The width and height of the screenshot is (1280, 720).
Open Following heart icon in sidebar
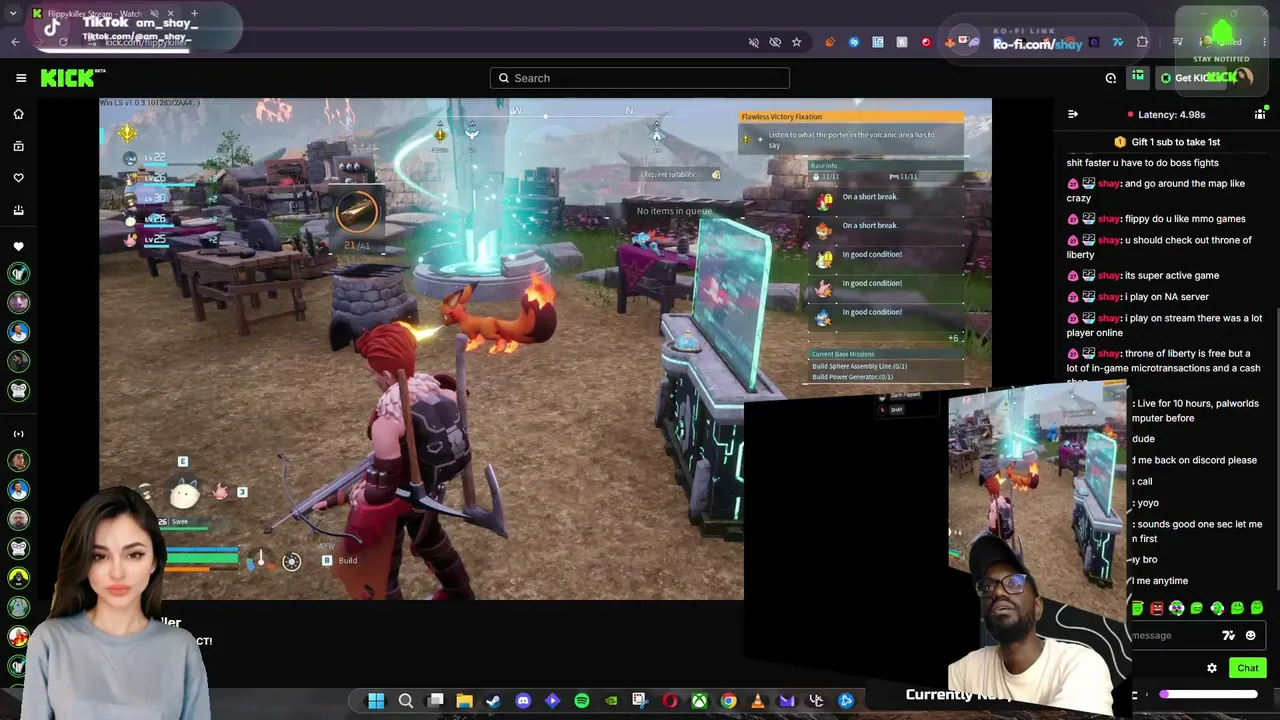click(x=18, y=178)
